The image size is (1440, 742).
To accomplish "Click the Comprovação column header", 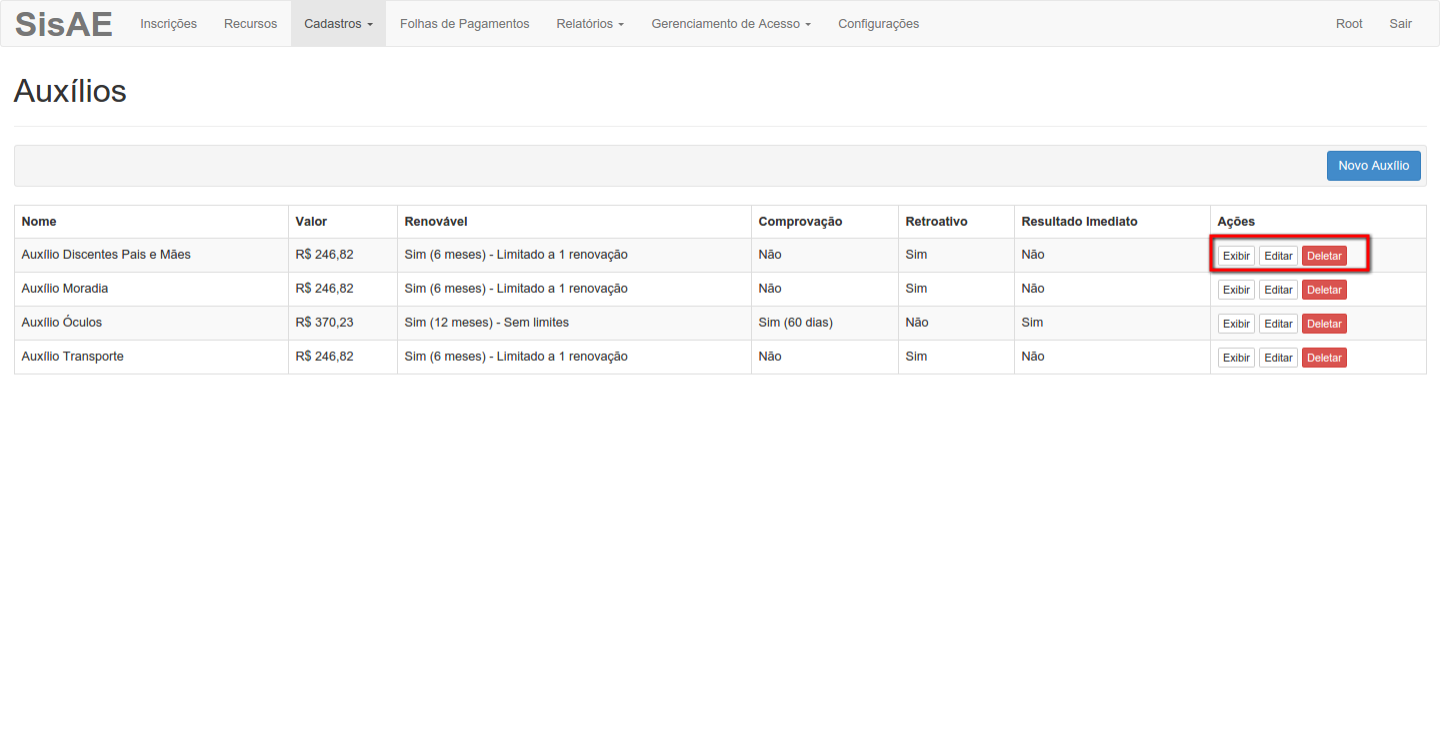I will point(825,222).
